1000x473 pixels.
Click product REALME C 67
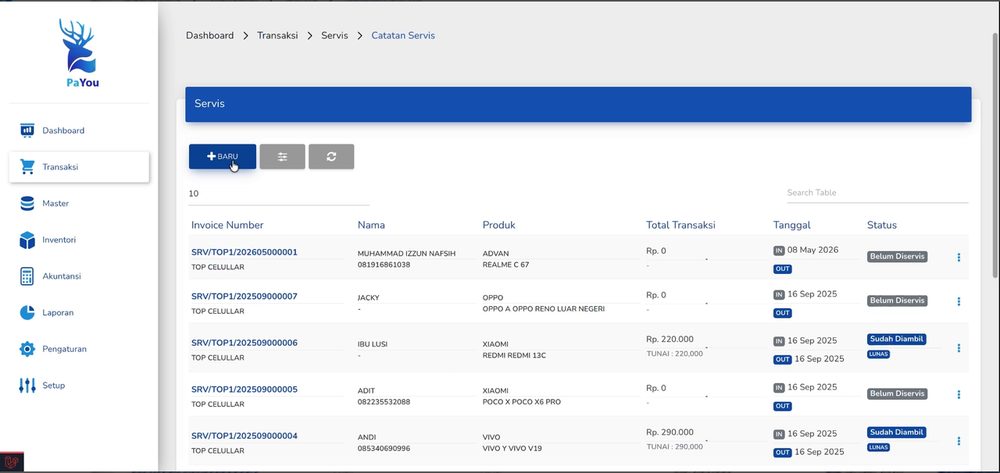point(506,265)
